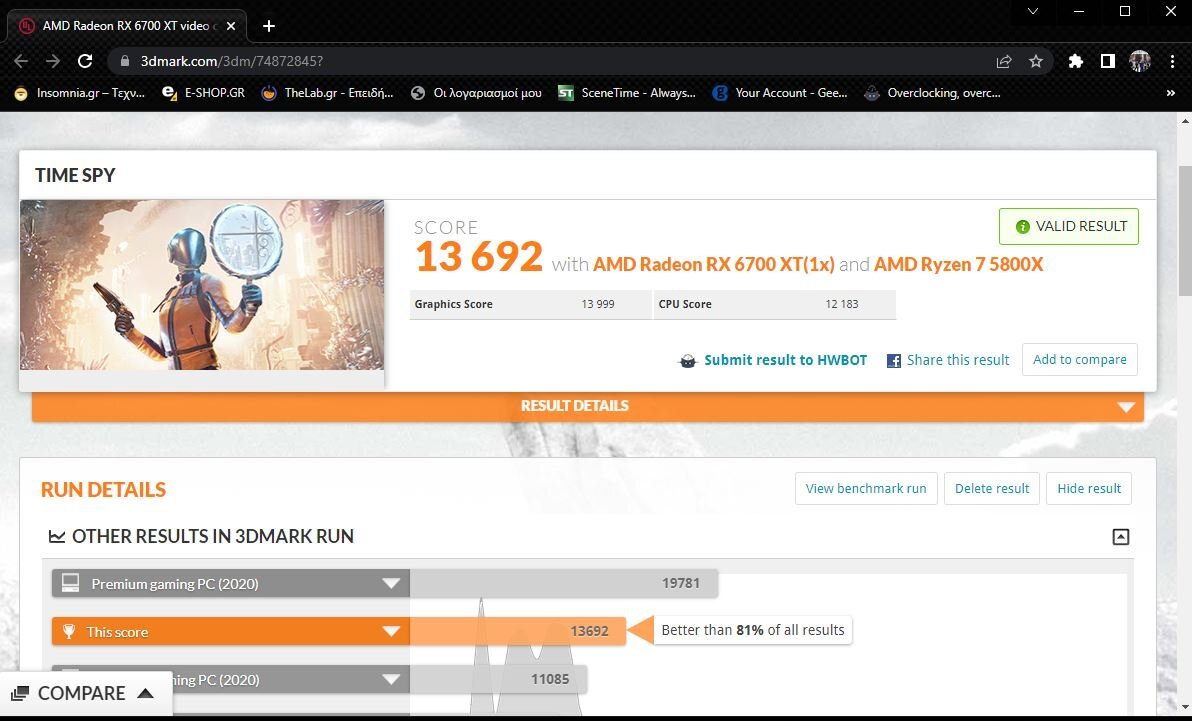Image resolution: width=1192 pixels, height=721 pixels.
Task: Click RESULT DETAILS down arrow
Action: point(1126,407)
